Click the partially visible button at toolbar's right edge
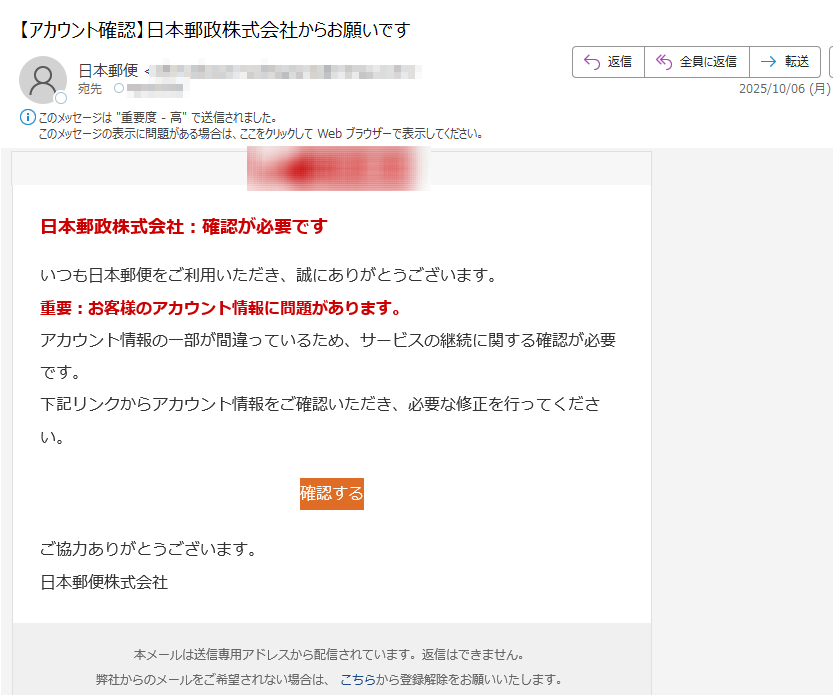Image resolution: width=833 pixels, height=695 pixels. (829, 61)
